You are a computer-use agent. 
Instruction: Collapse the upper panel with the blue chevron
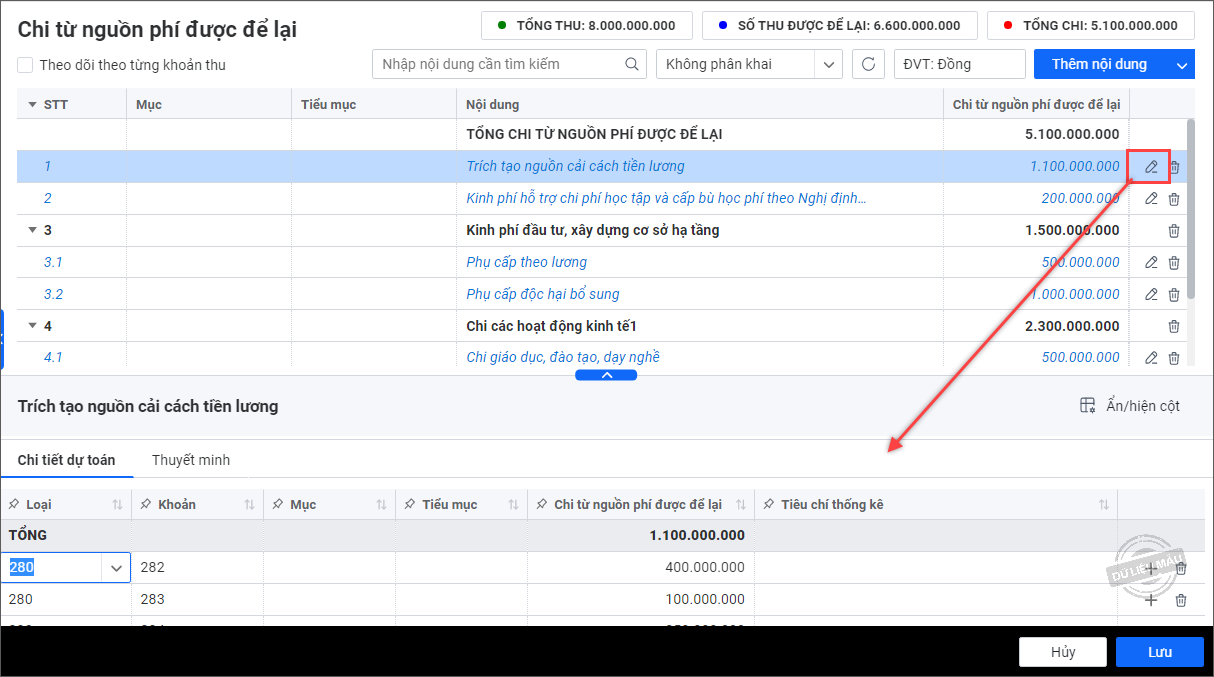point(606,375)
